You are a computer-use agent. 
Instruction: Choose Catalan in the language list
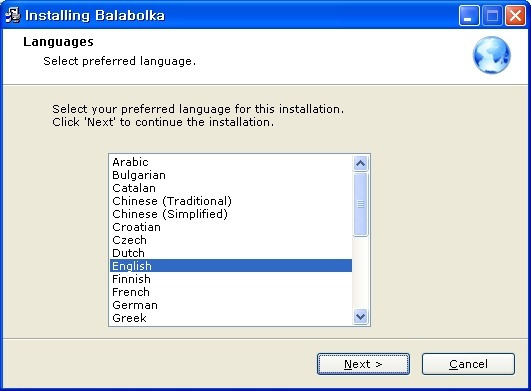[231, 188]
